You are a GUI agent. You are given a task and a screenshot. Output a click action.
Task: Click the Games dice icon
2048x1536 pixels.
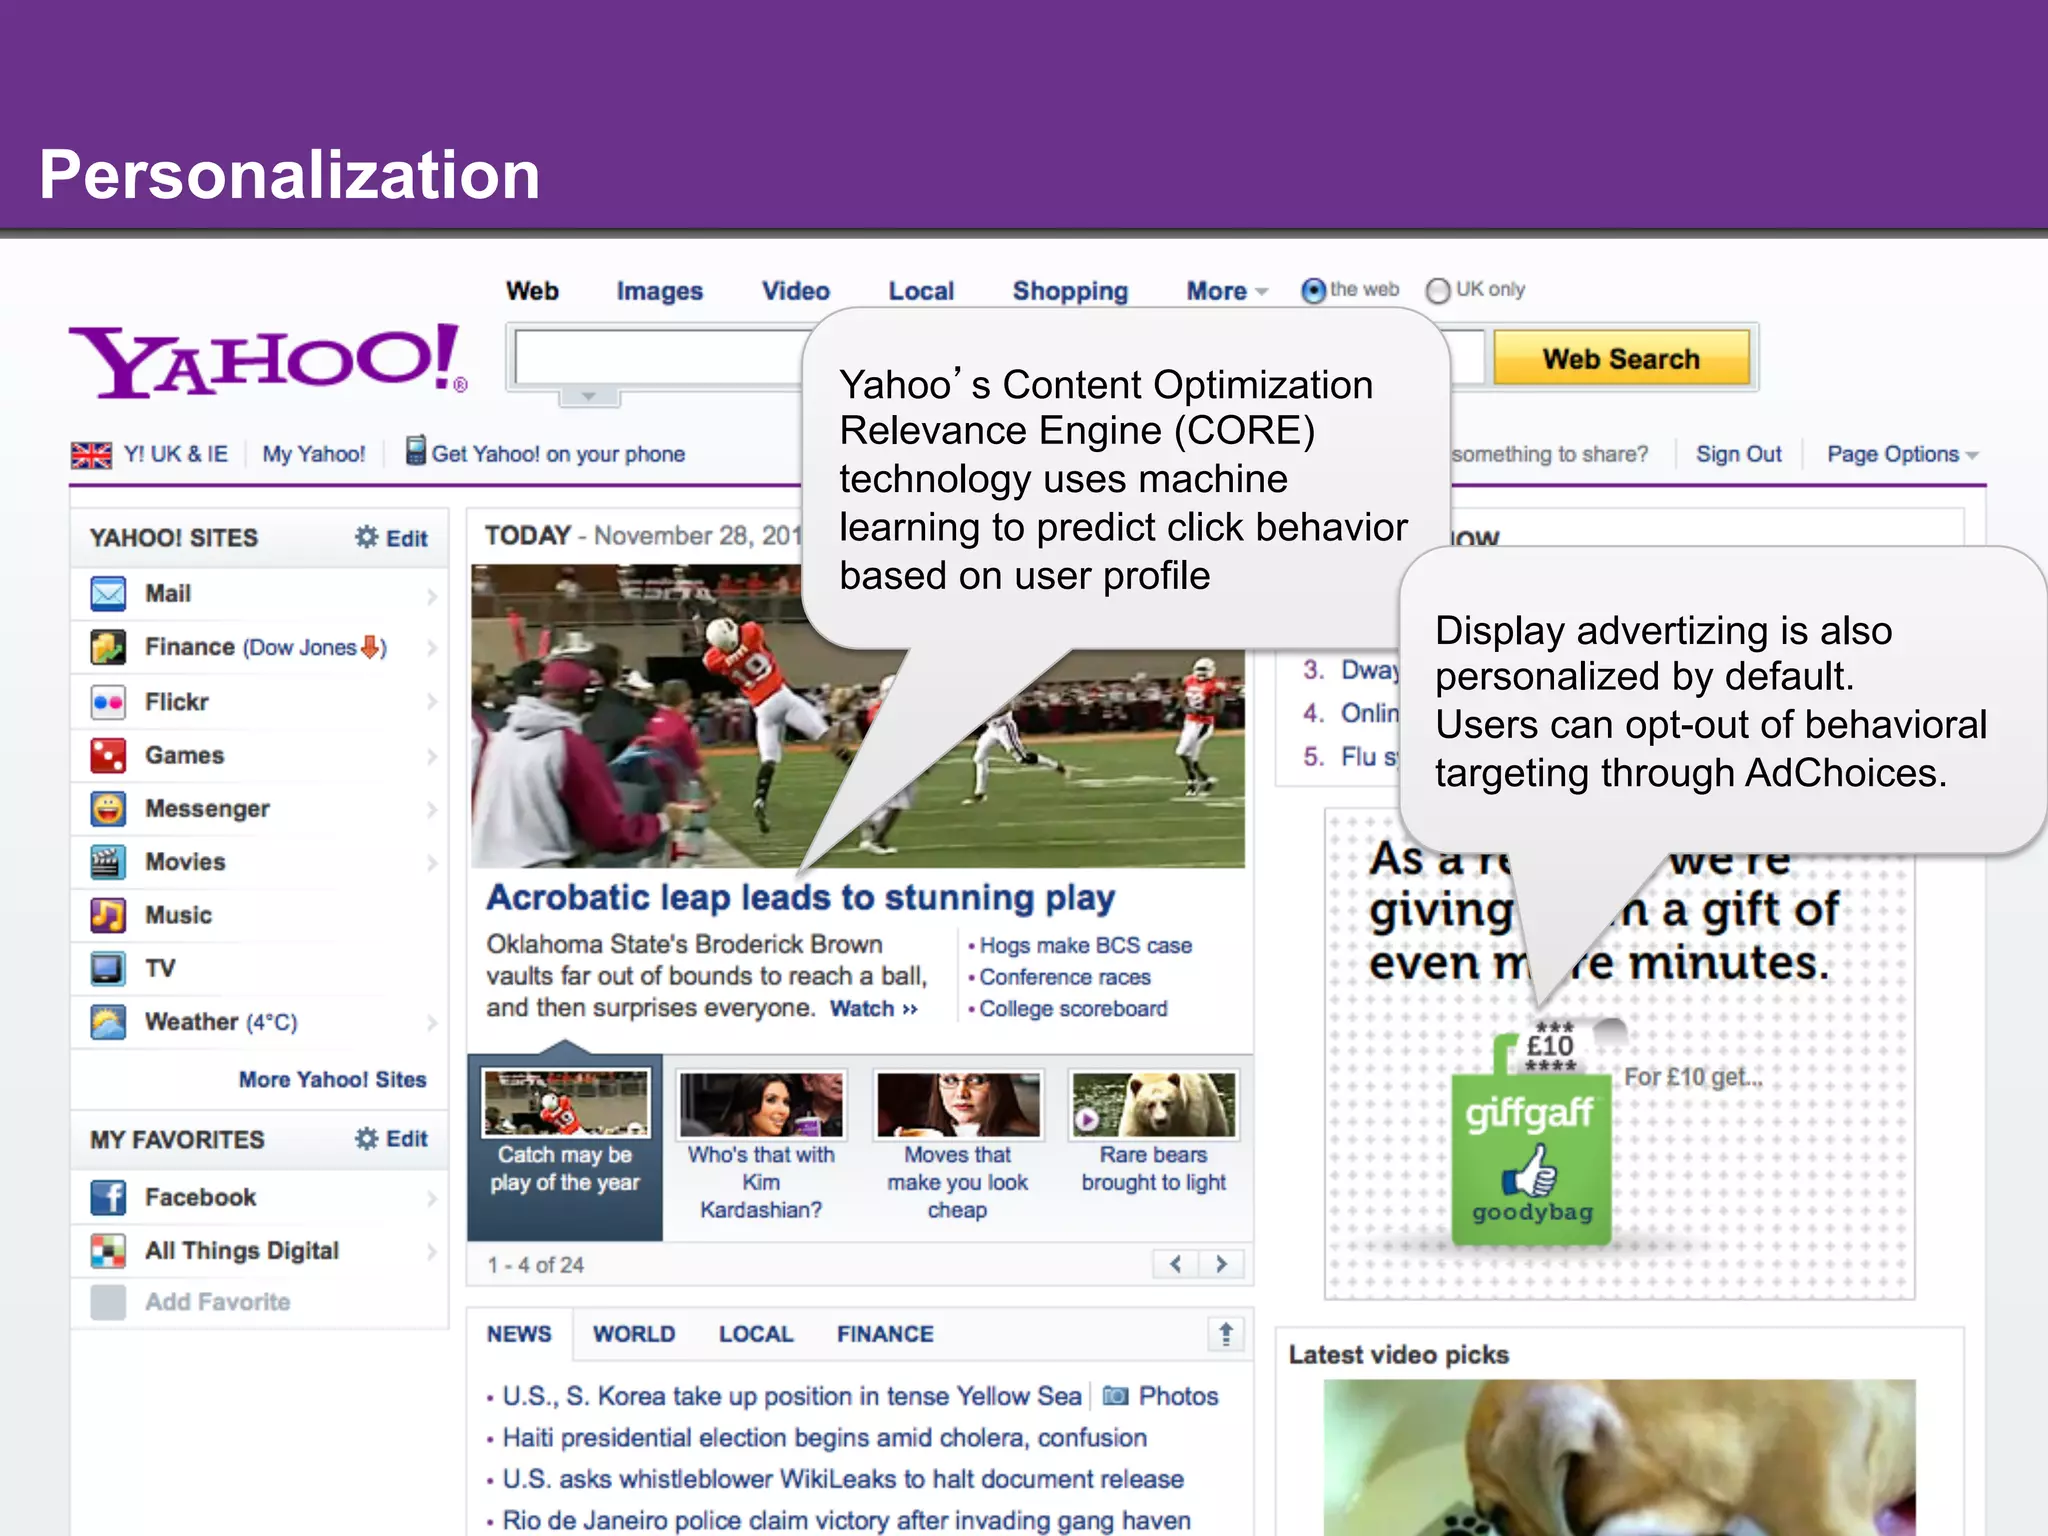coord(108,755)
